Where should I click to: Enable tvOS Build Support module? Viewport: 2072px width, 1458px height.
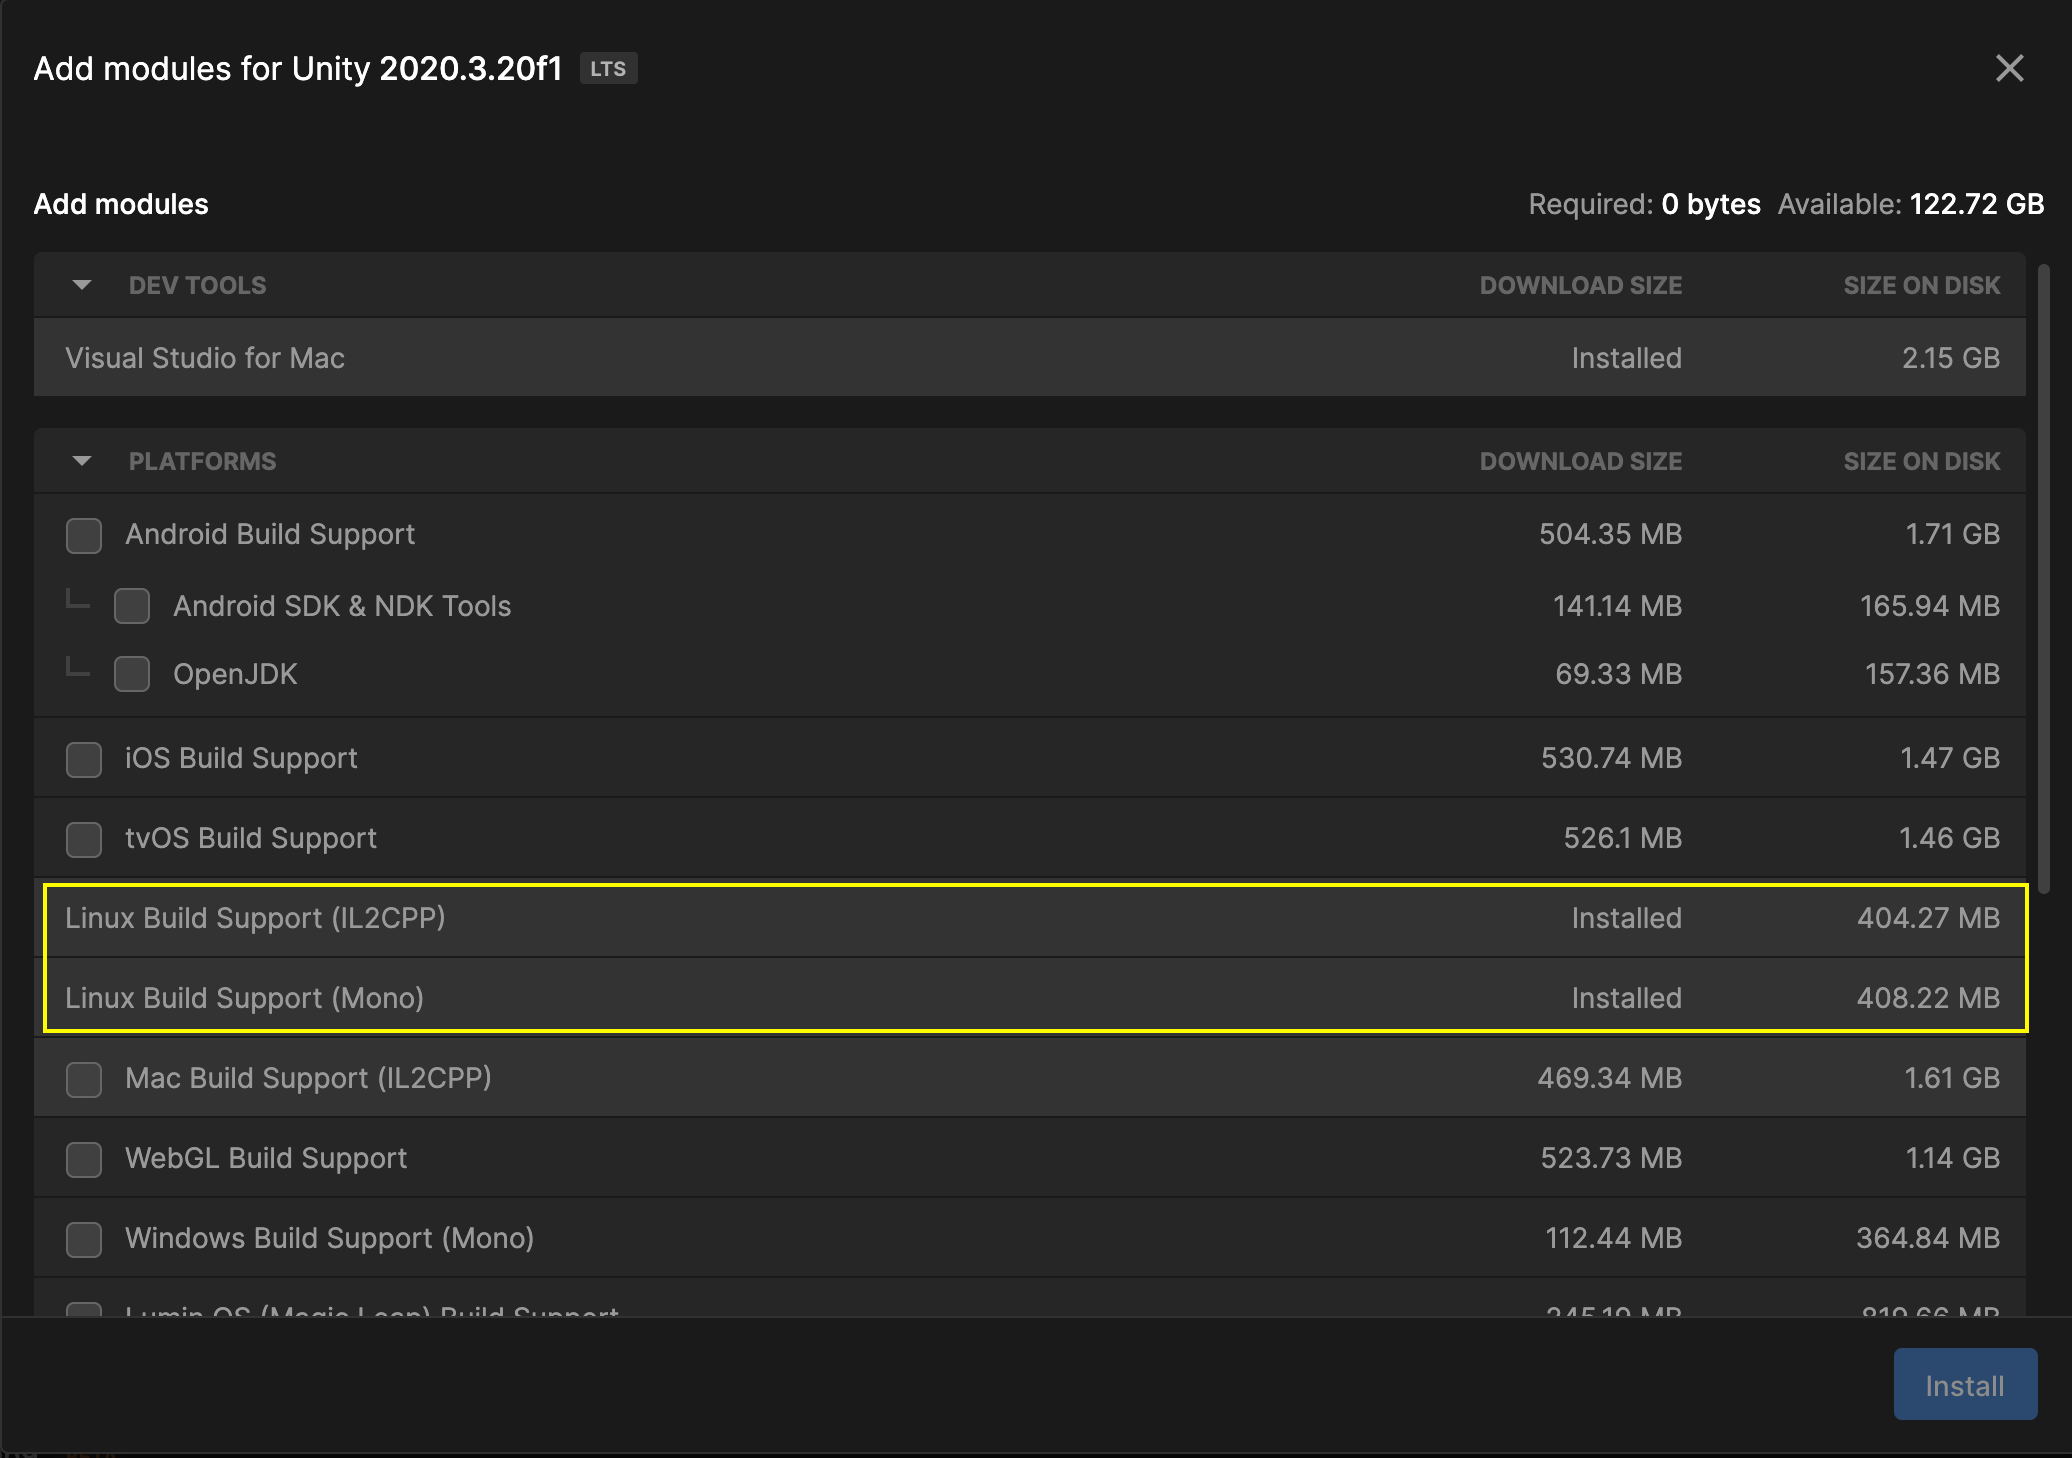coord(83,839)
